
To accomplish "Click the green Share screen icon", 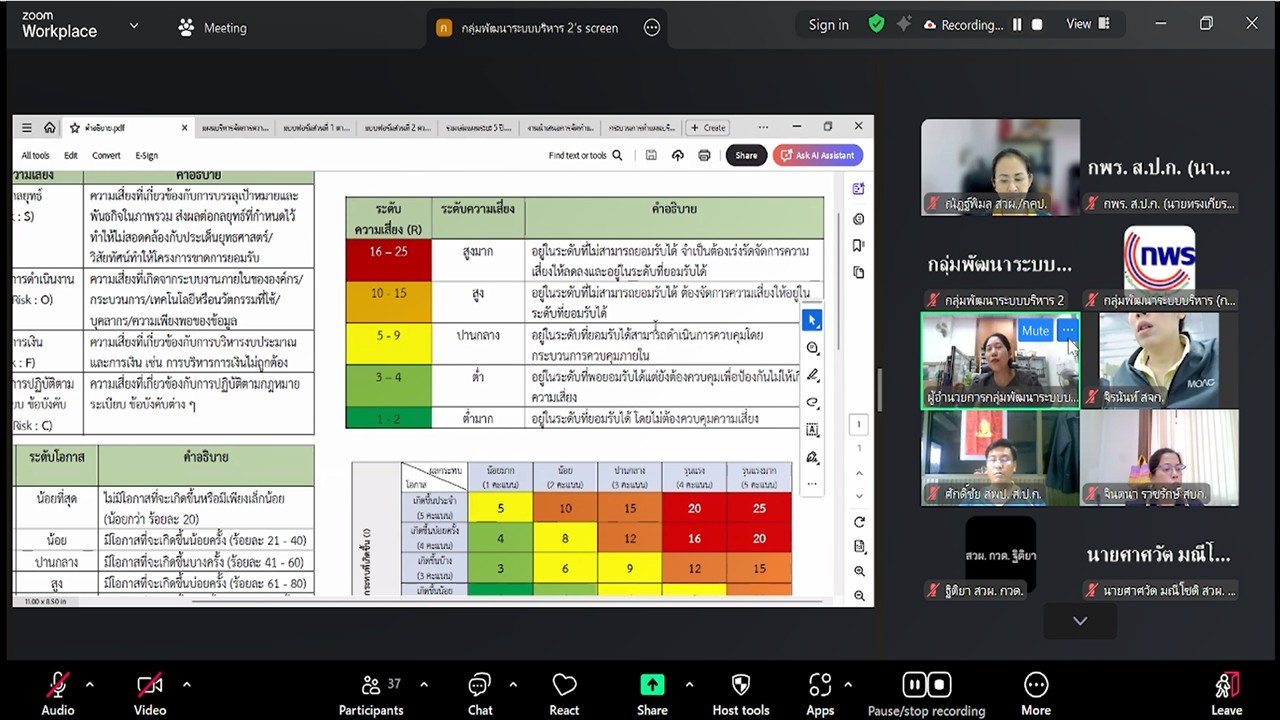I will (x=652, y=686).
